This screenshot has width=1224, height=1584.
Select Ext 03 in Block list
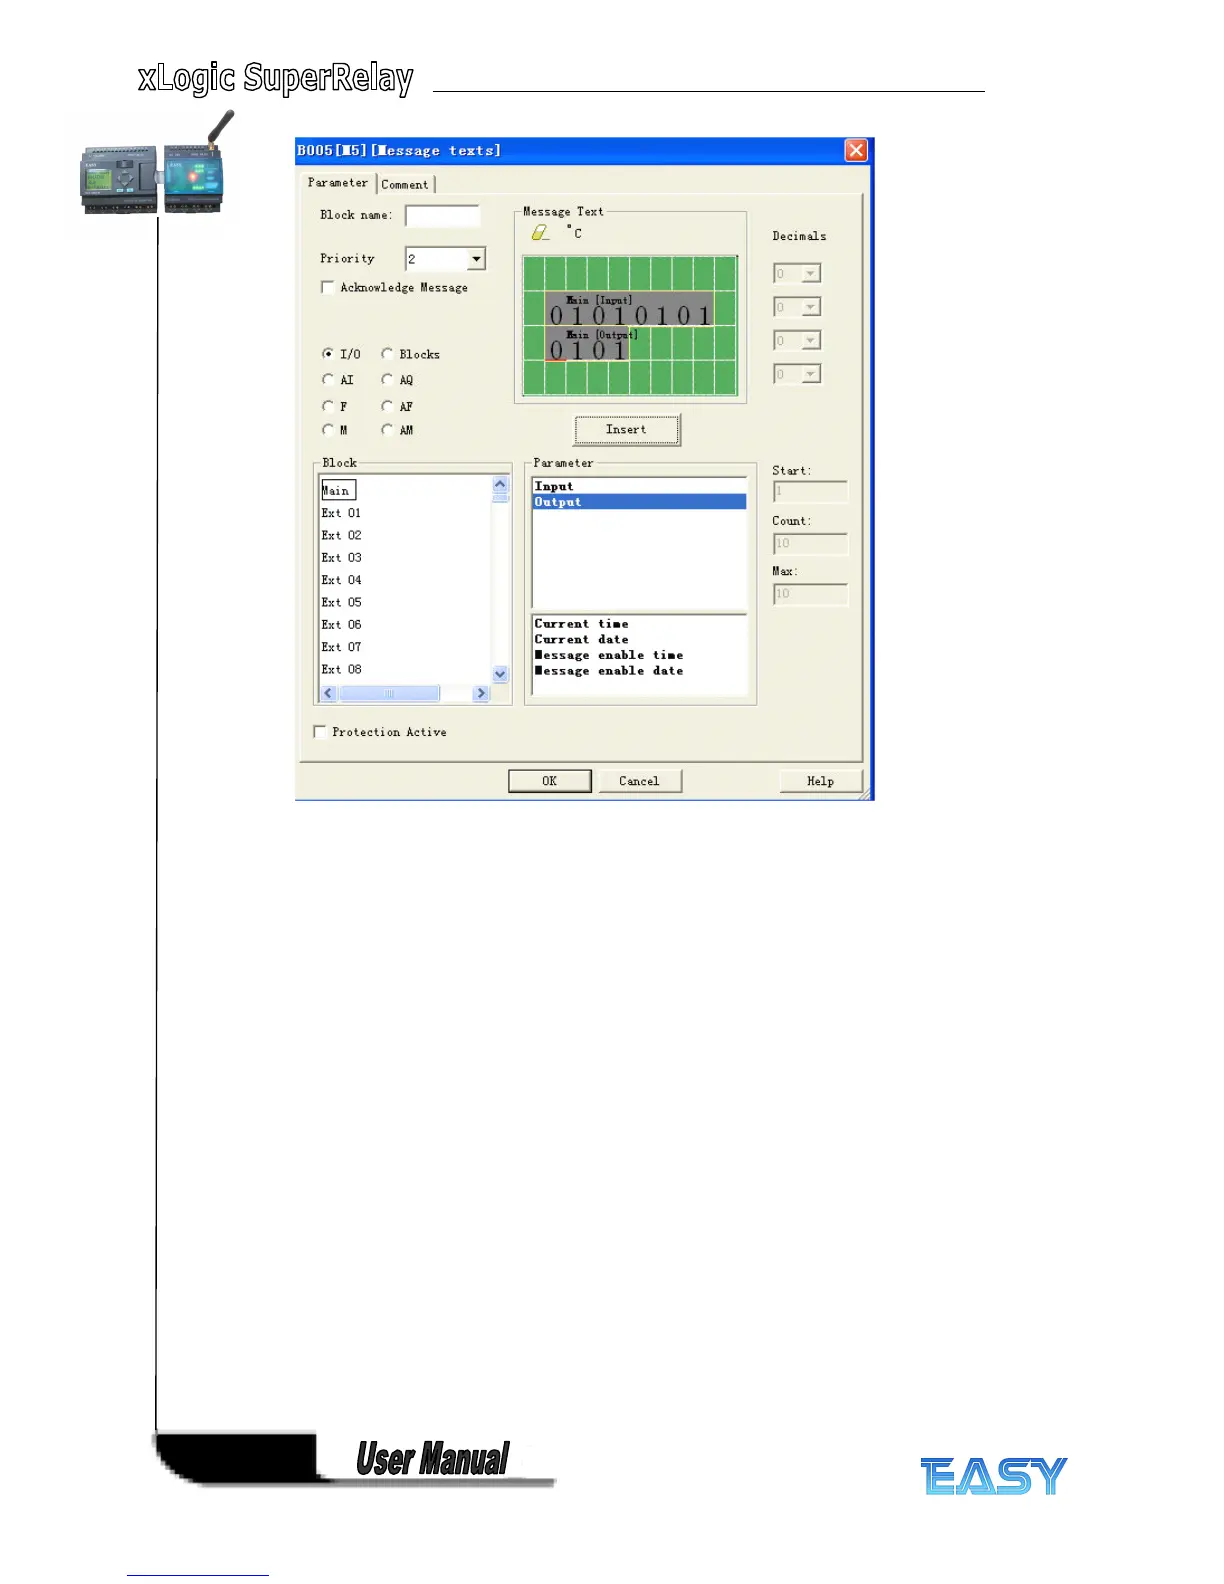(x=341, y=558)
